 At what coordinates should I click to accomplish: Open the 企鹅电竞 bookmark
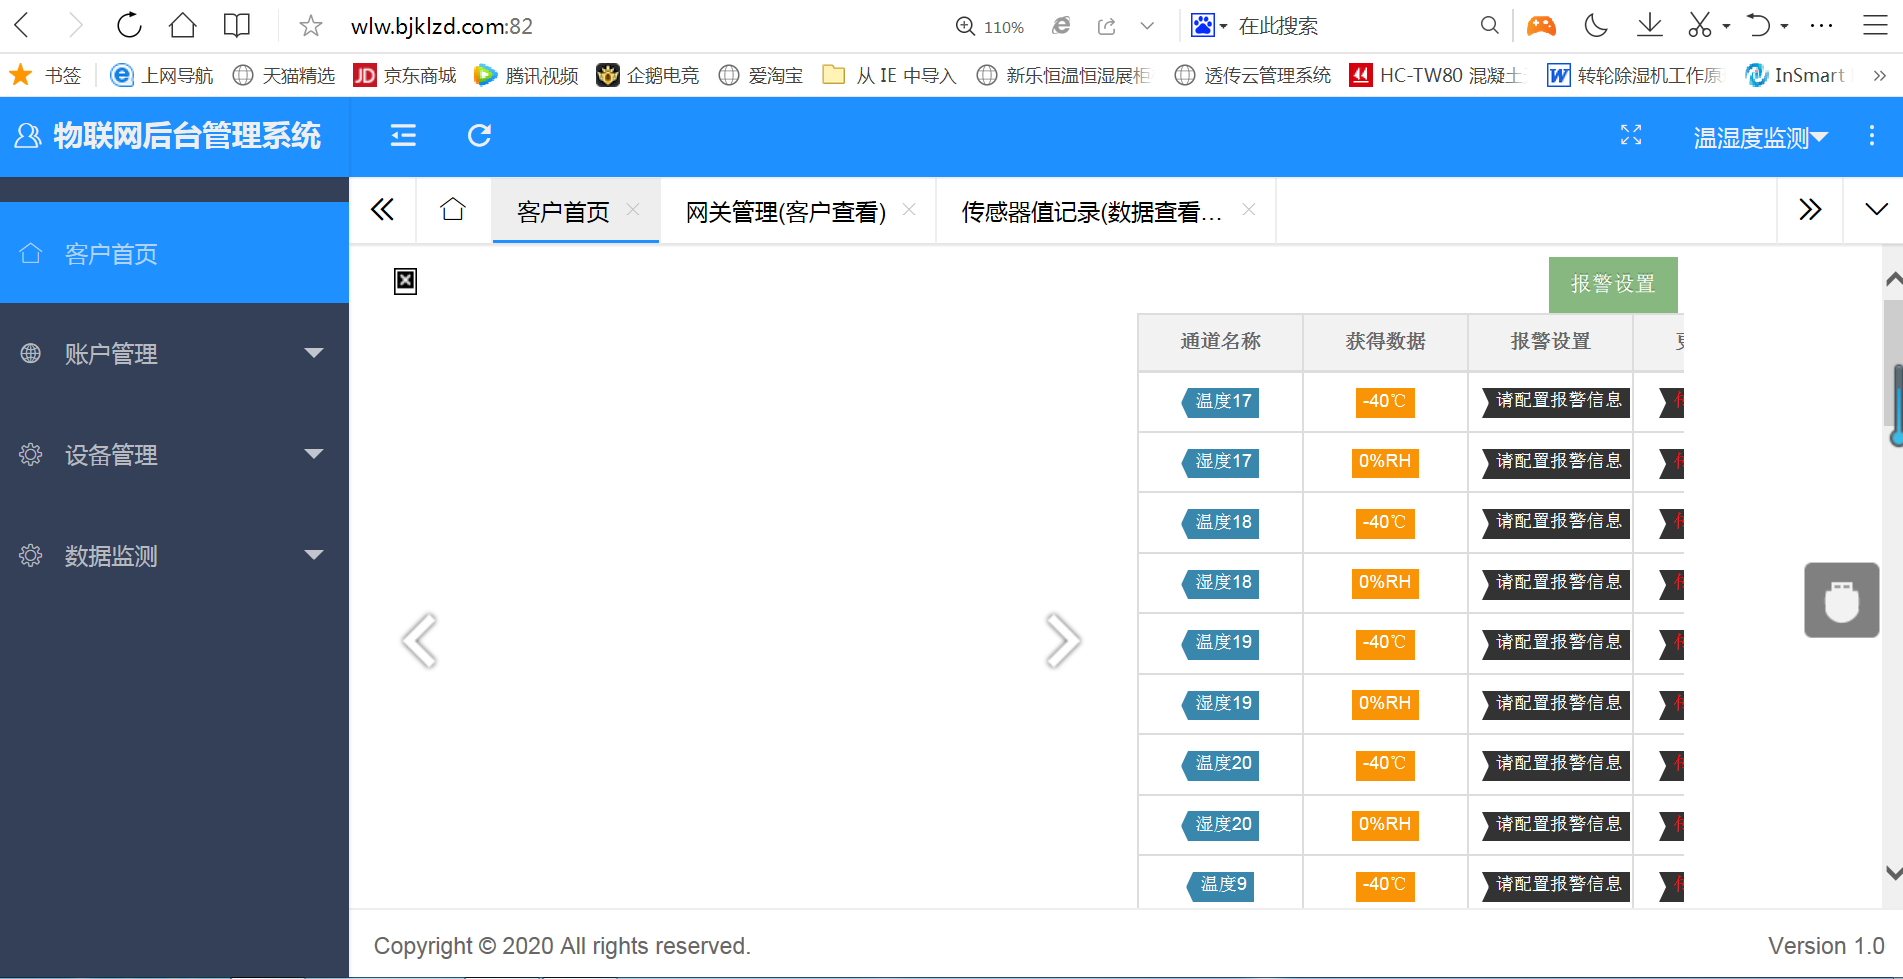(648, 75)
